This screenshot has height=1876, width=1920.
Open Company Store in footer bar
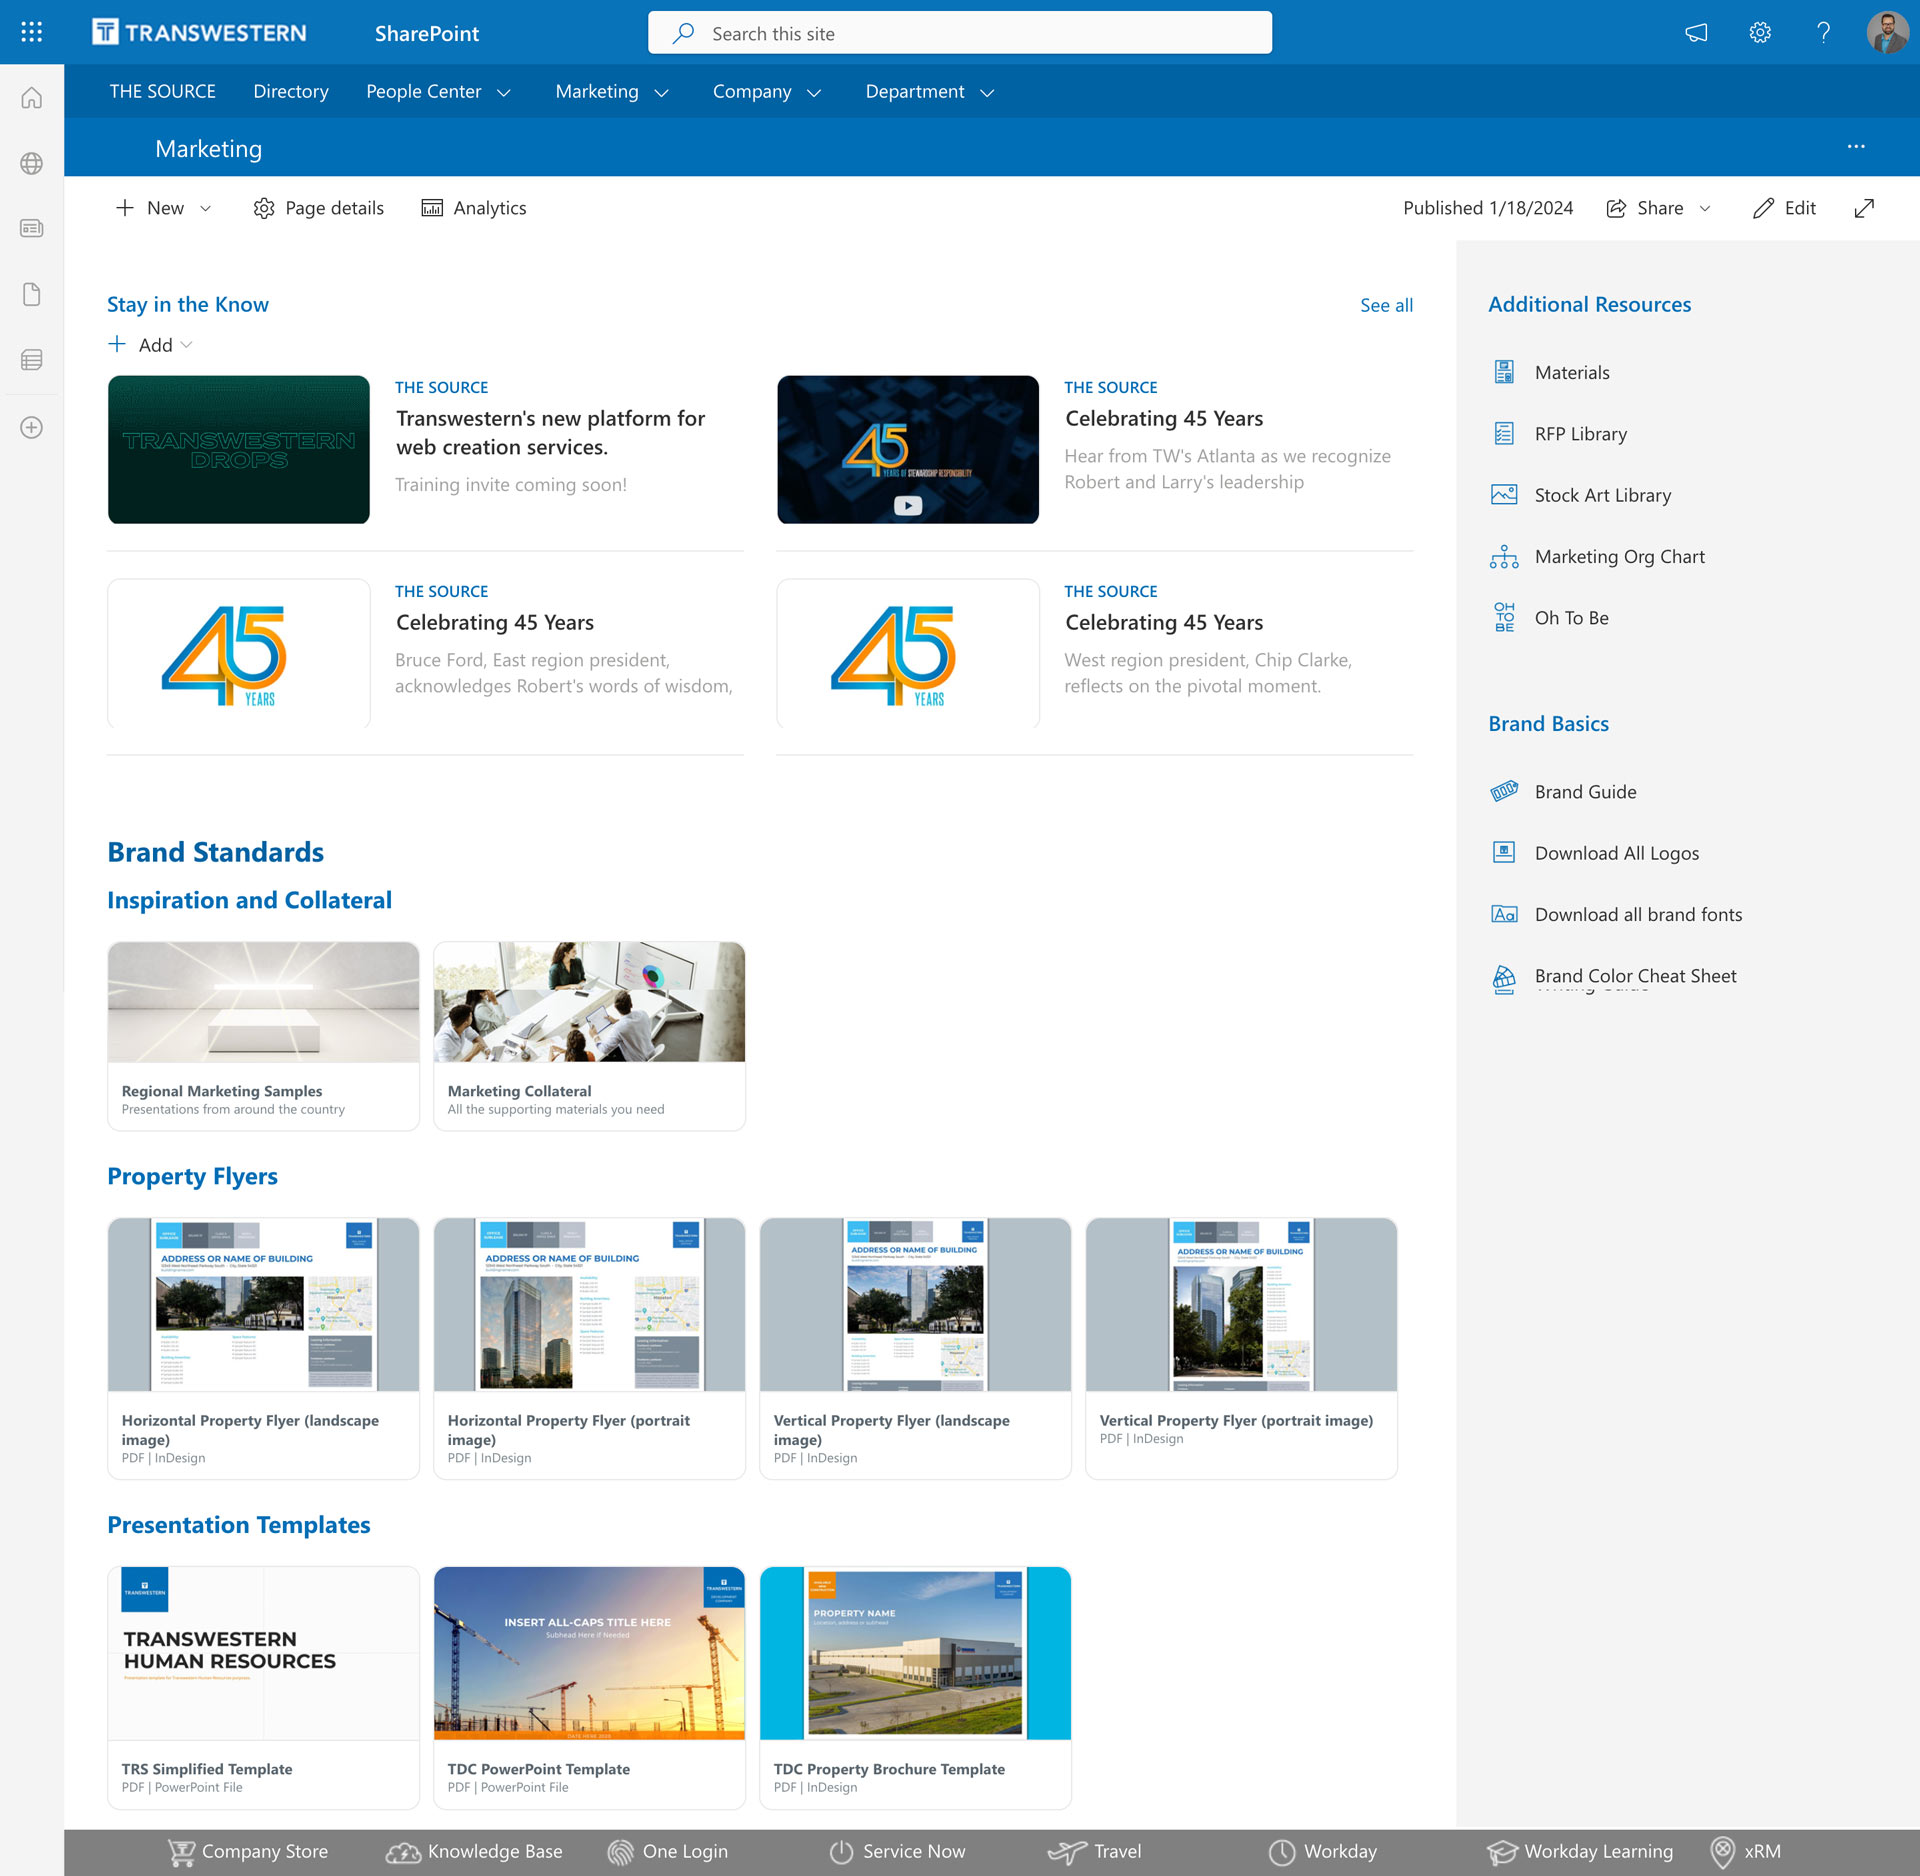[247, 1852]
